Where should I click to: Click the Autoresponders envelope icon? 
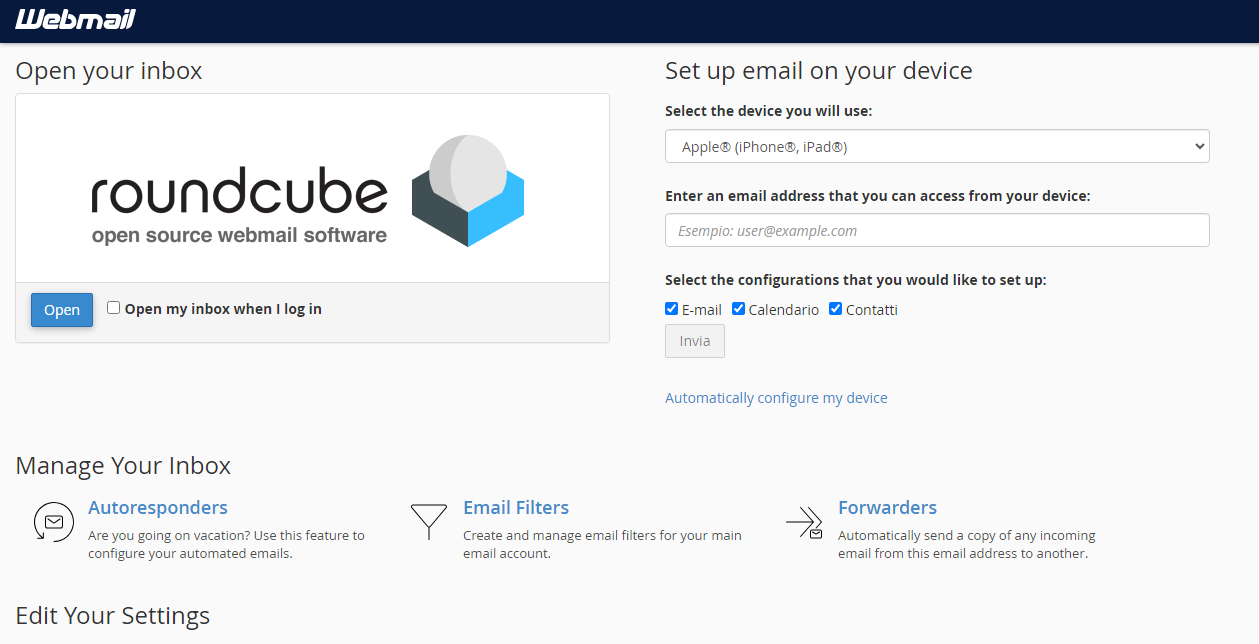(53, 522)
